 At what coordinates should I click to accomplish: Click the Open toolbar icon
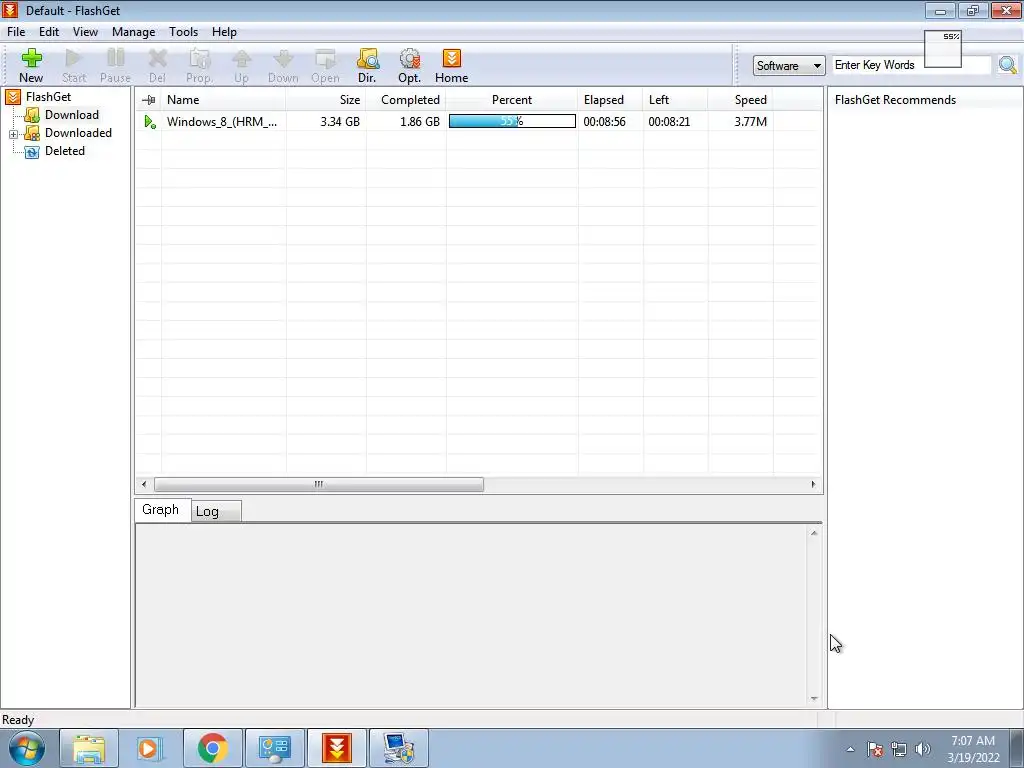coord(325,66)
